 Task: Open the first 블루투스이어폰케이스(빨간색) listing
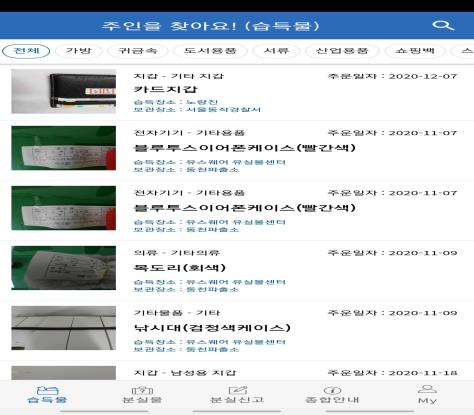(237, 151)
